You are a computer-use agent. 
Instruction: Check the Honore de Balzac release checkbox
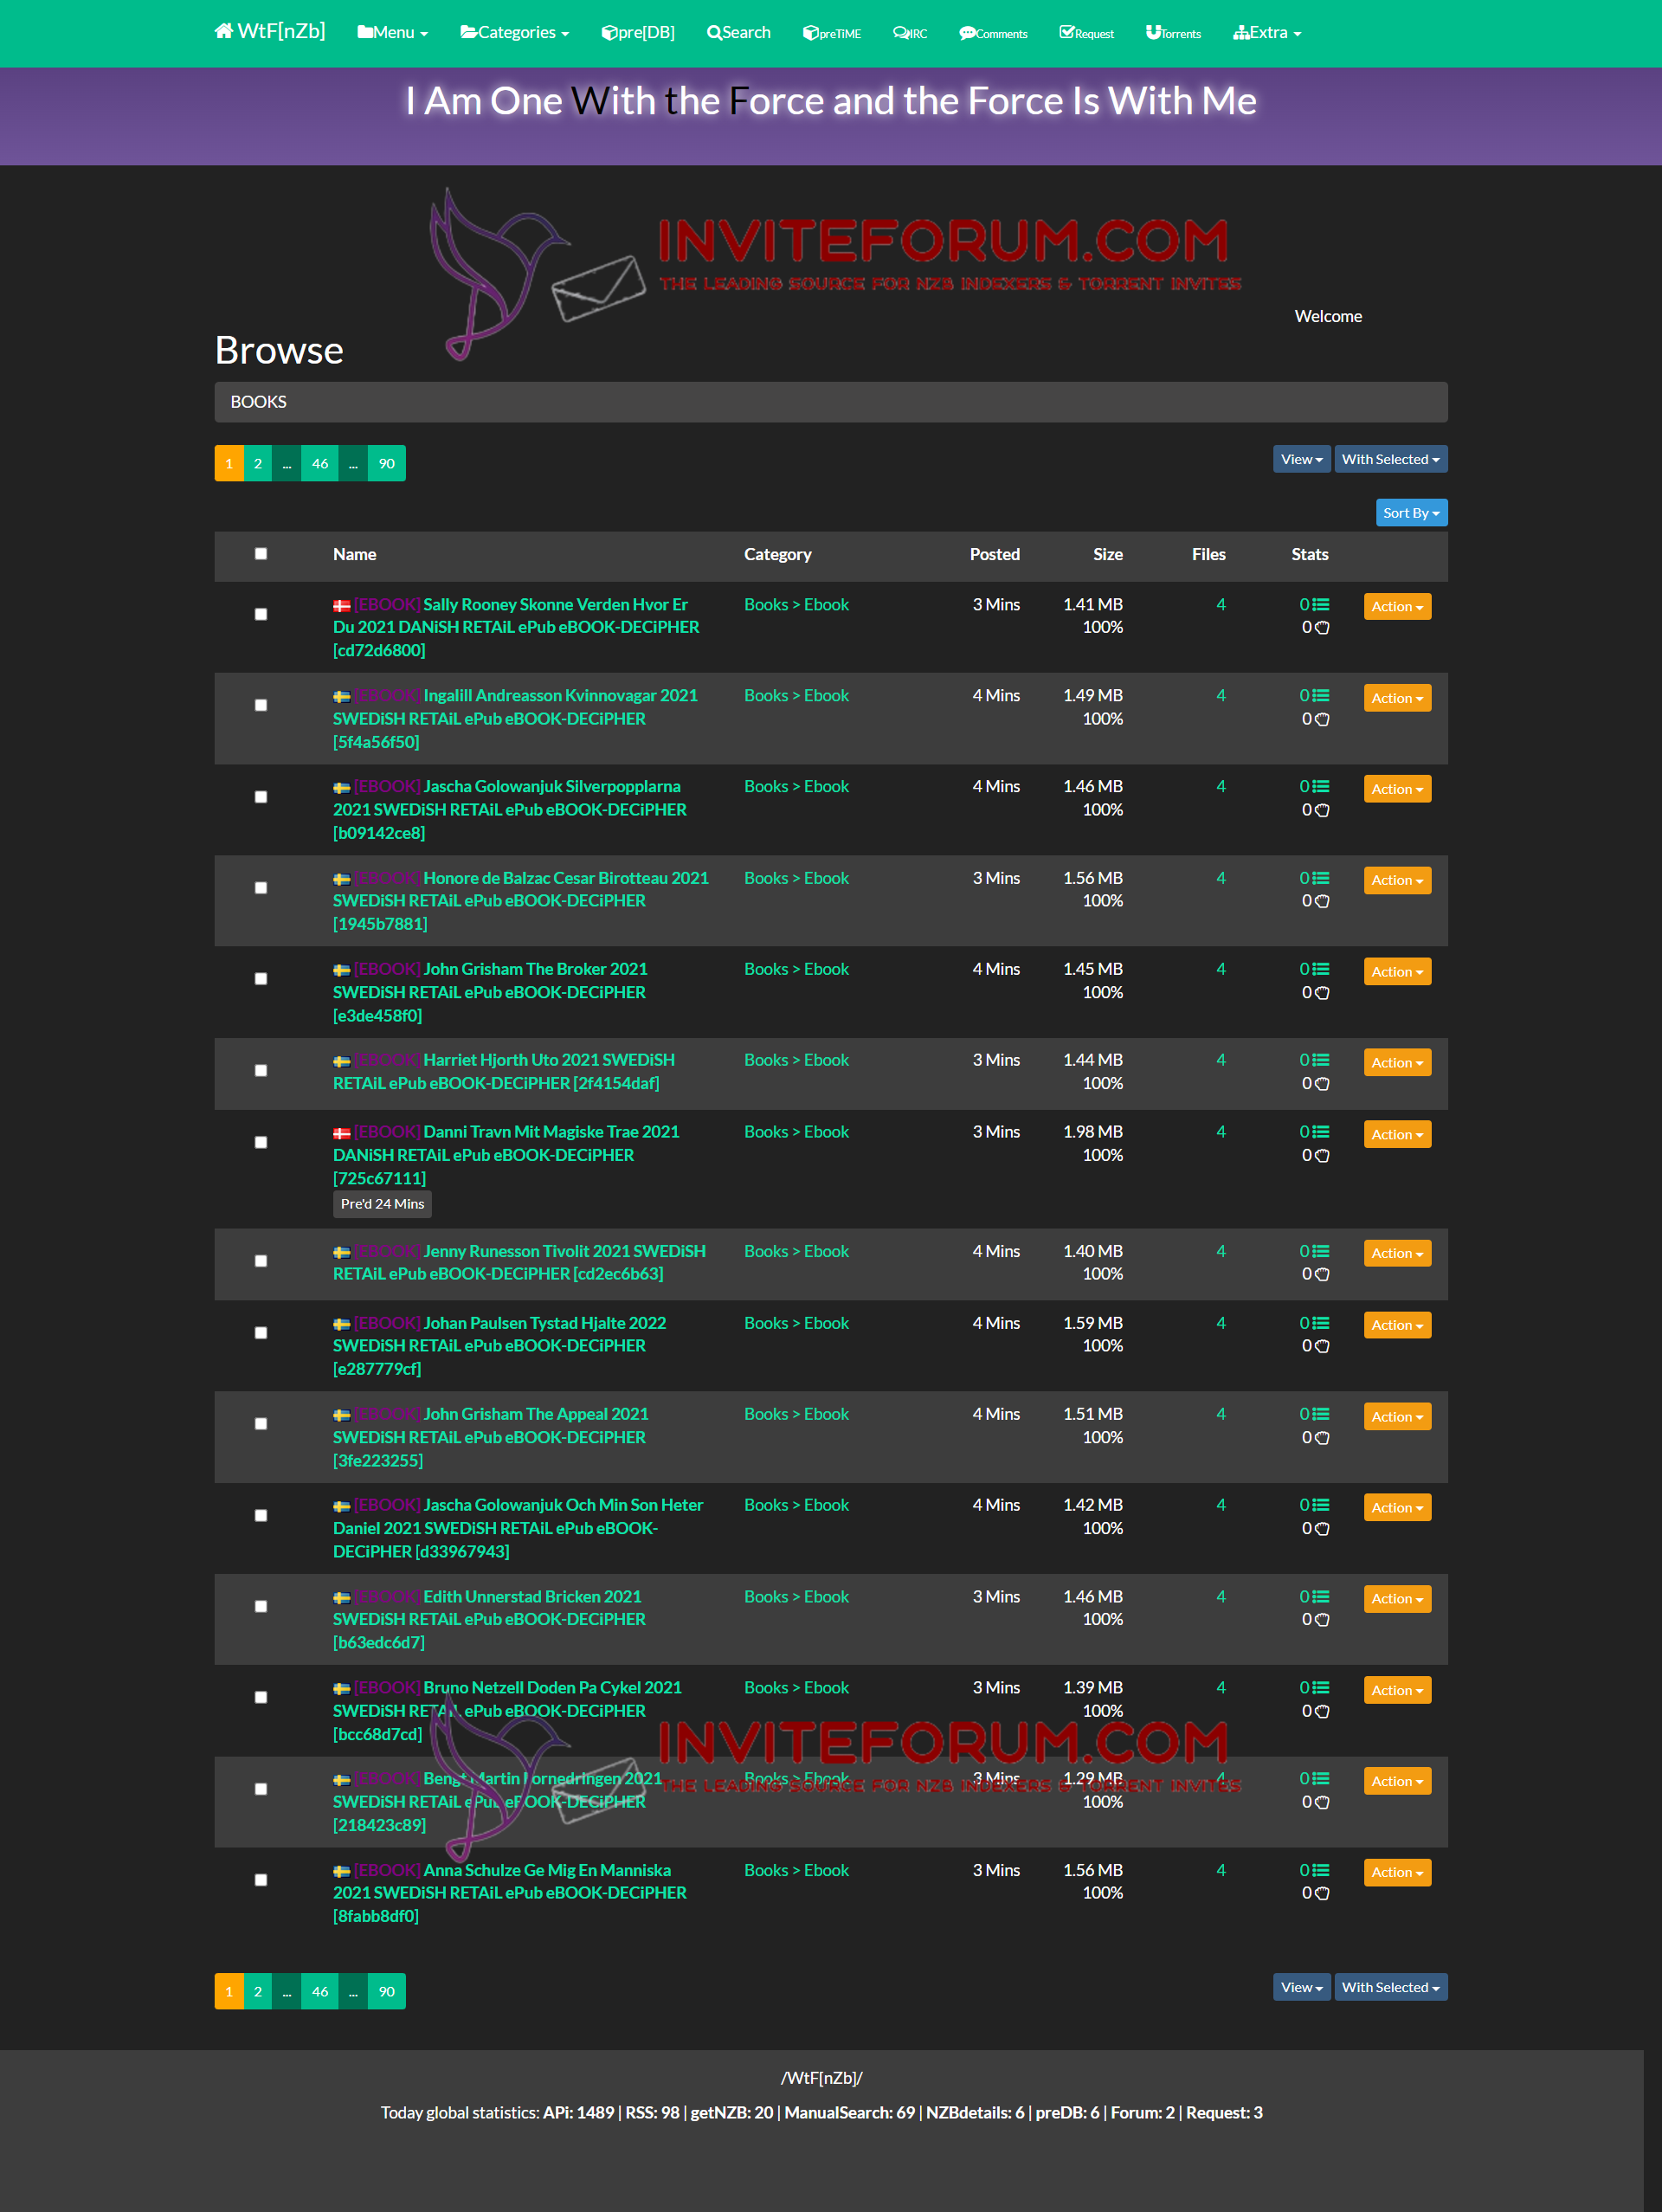261,888
